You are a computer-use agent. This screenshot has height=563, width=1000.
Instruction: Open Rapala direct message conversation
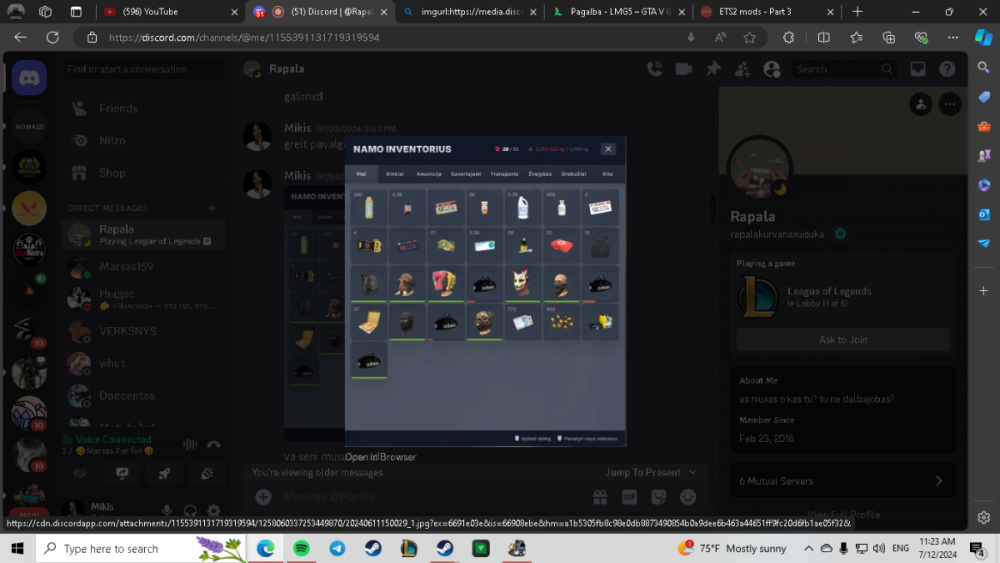pyautogui.click(x=143, y=235)
